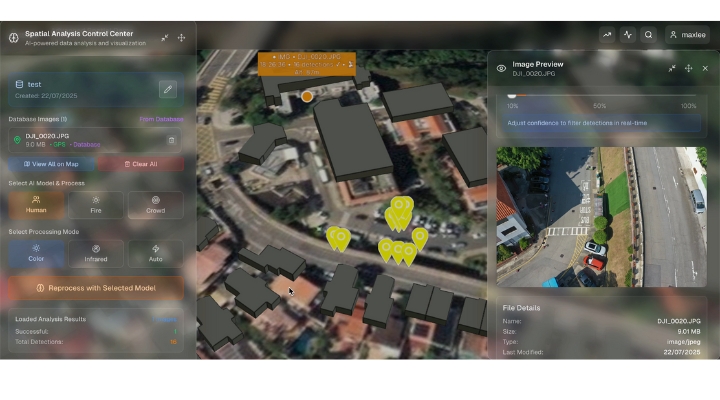Select the Human AI model
The image size is (720, 400).
coord(36,204)
